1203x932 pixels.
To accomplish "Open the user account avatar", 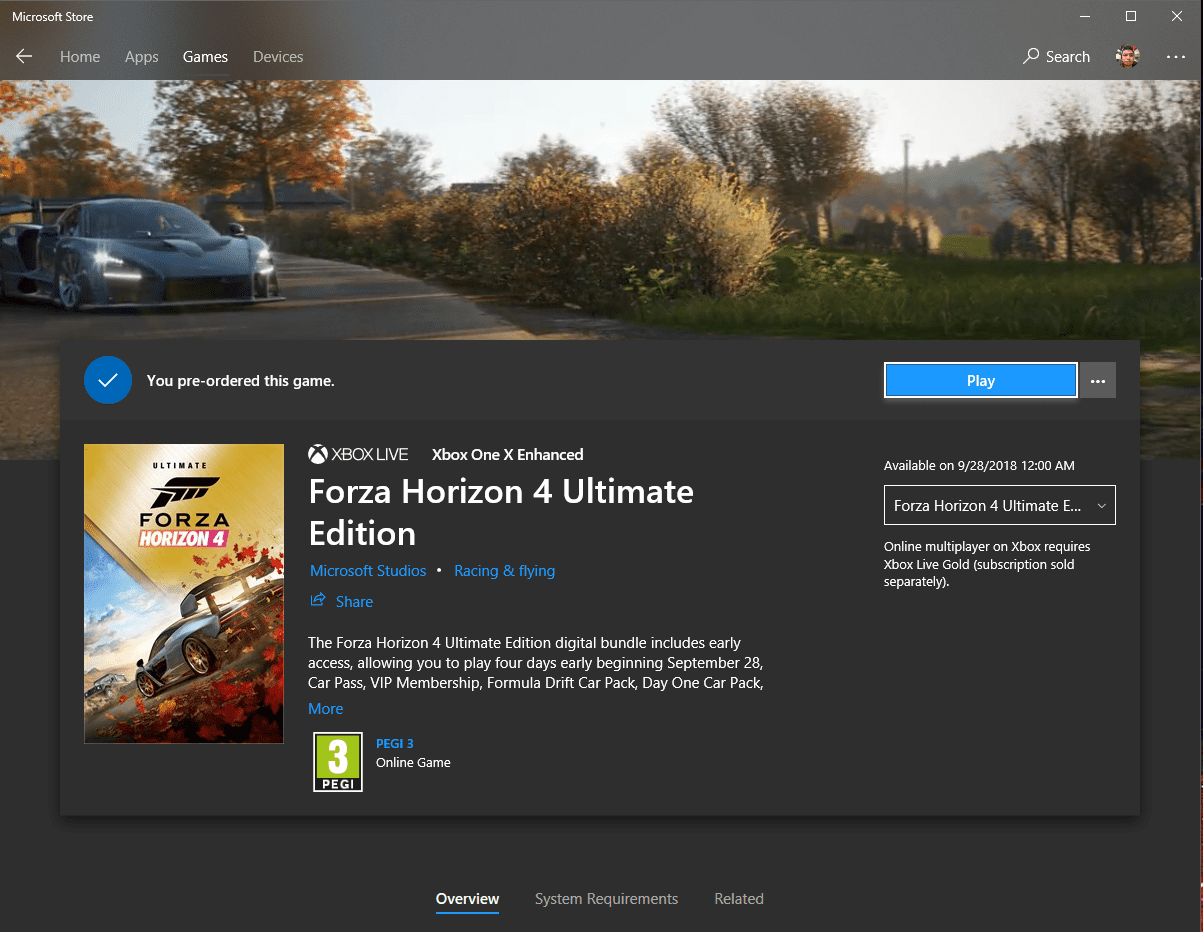I will pos(1128,57).
